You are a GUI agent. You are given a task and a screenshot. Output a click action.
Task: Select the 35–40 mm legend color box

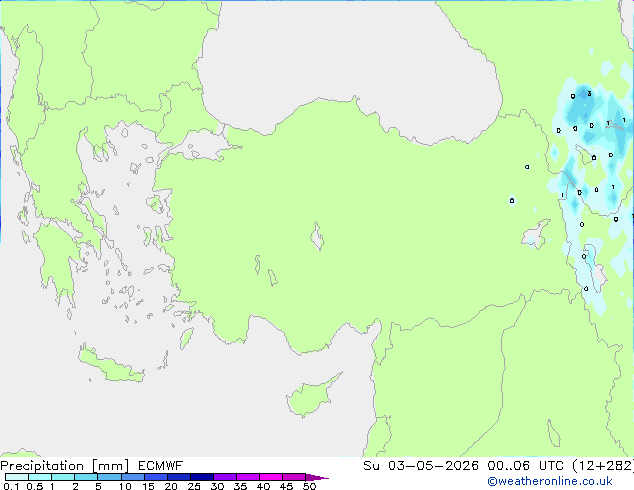click(x=248, y=477)
